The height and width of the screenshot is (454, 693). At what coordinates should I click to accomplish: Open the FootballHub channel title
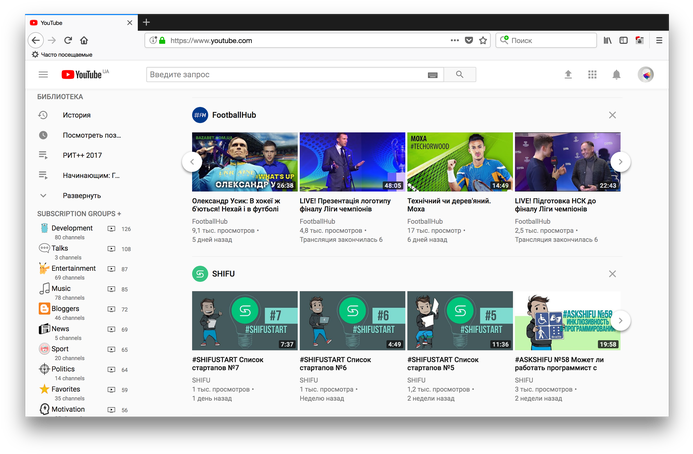pyautogui.click(x=234, y=115)
